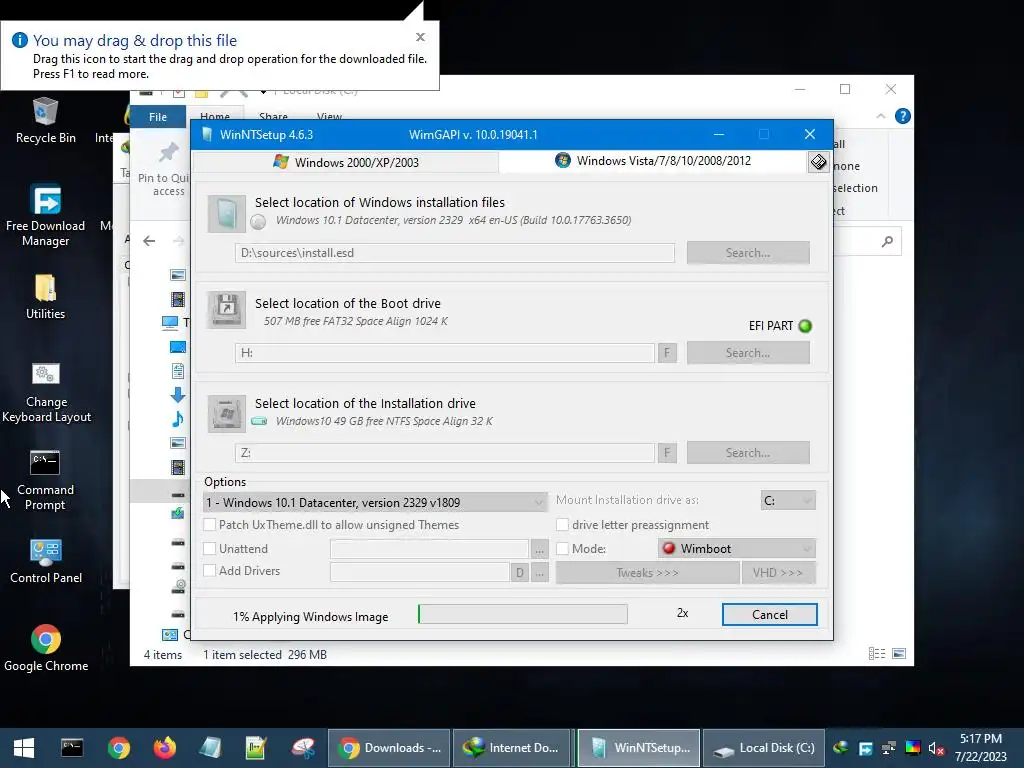Open the Wimboot mode dropdown
1024x768 pixels.
pyautogui.click(x=737, y=549)
